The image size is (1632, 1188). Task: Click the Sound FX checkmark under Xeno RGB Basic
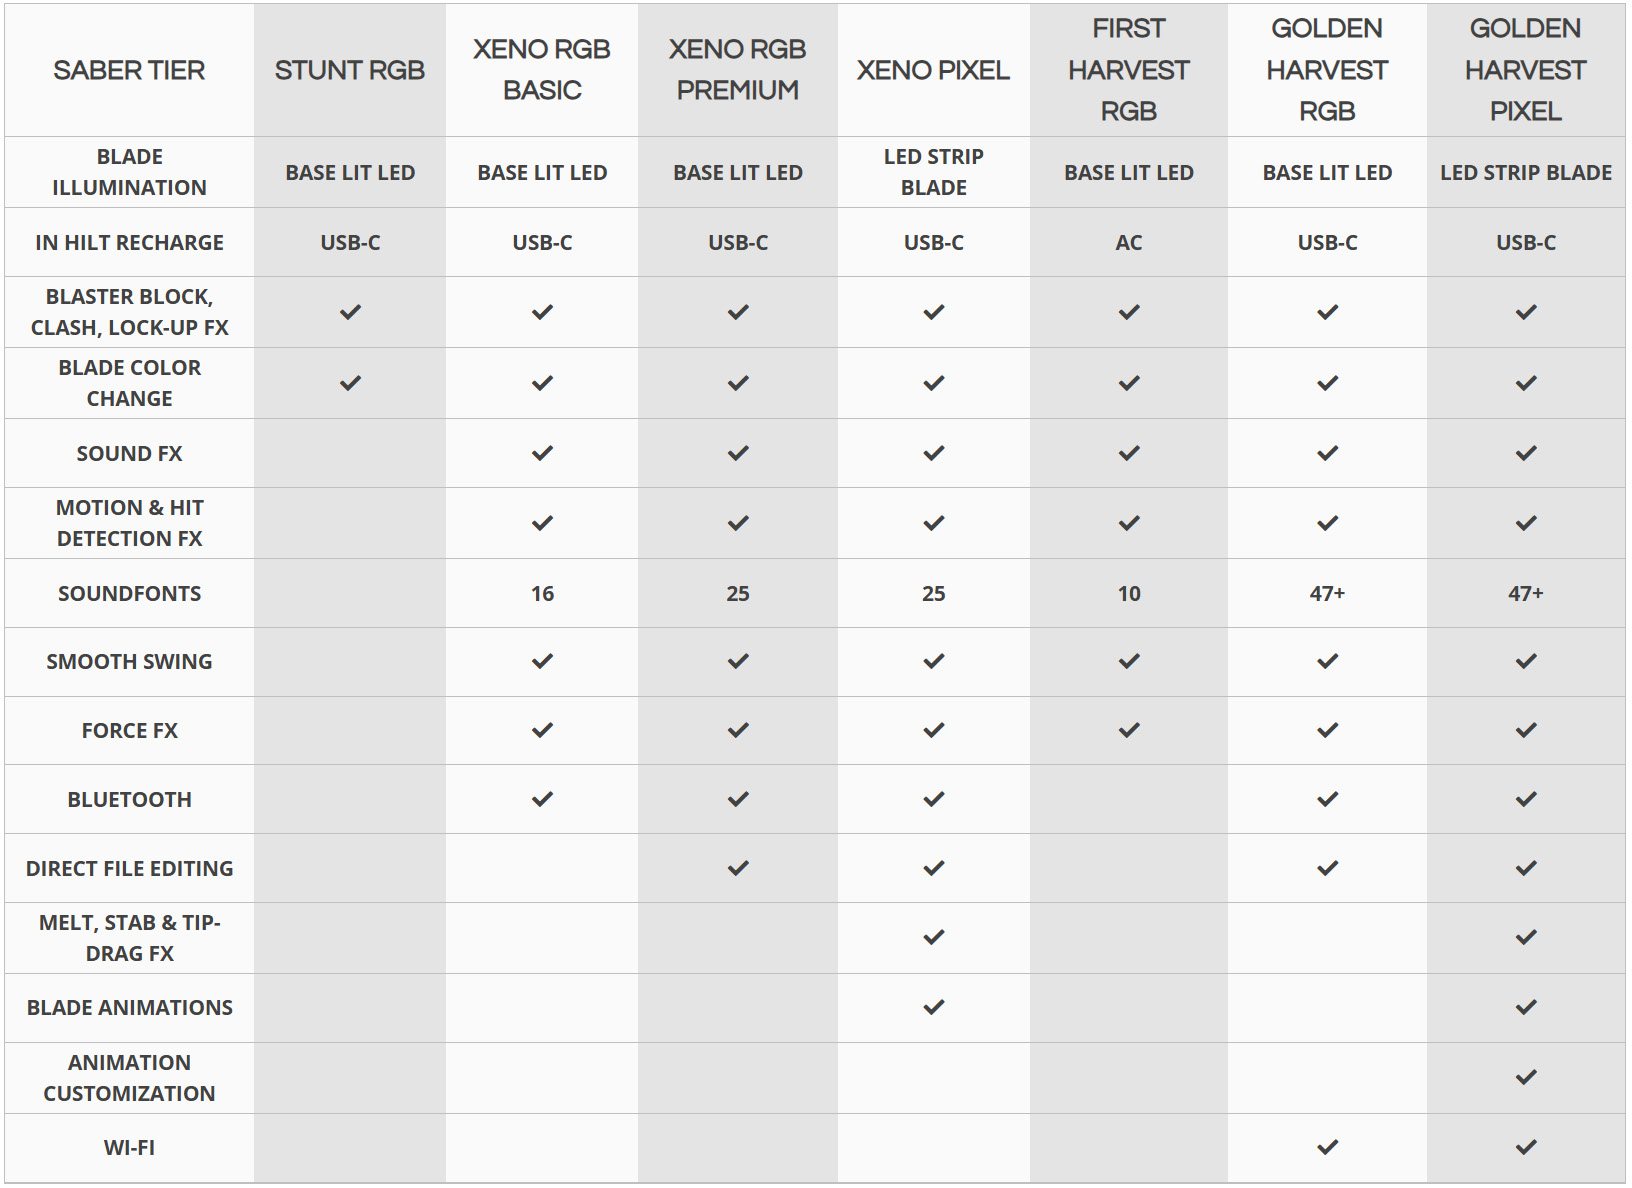(542, 453)
